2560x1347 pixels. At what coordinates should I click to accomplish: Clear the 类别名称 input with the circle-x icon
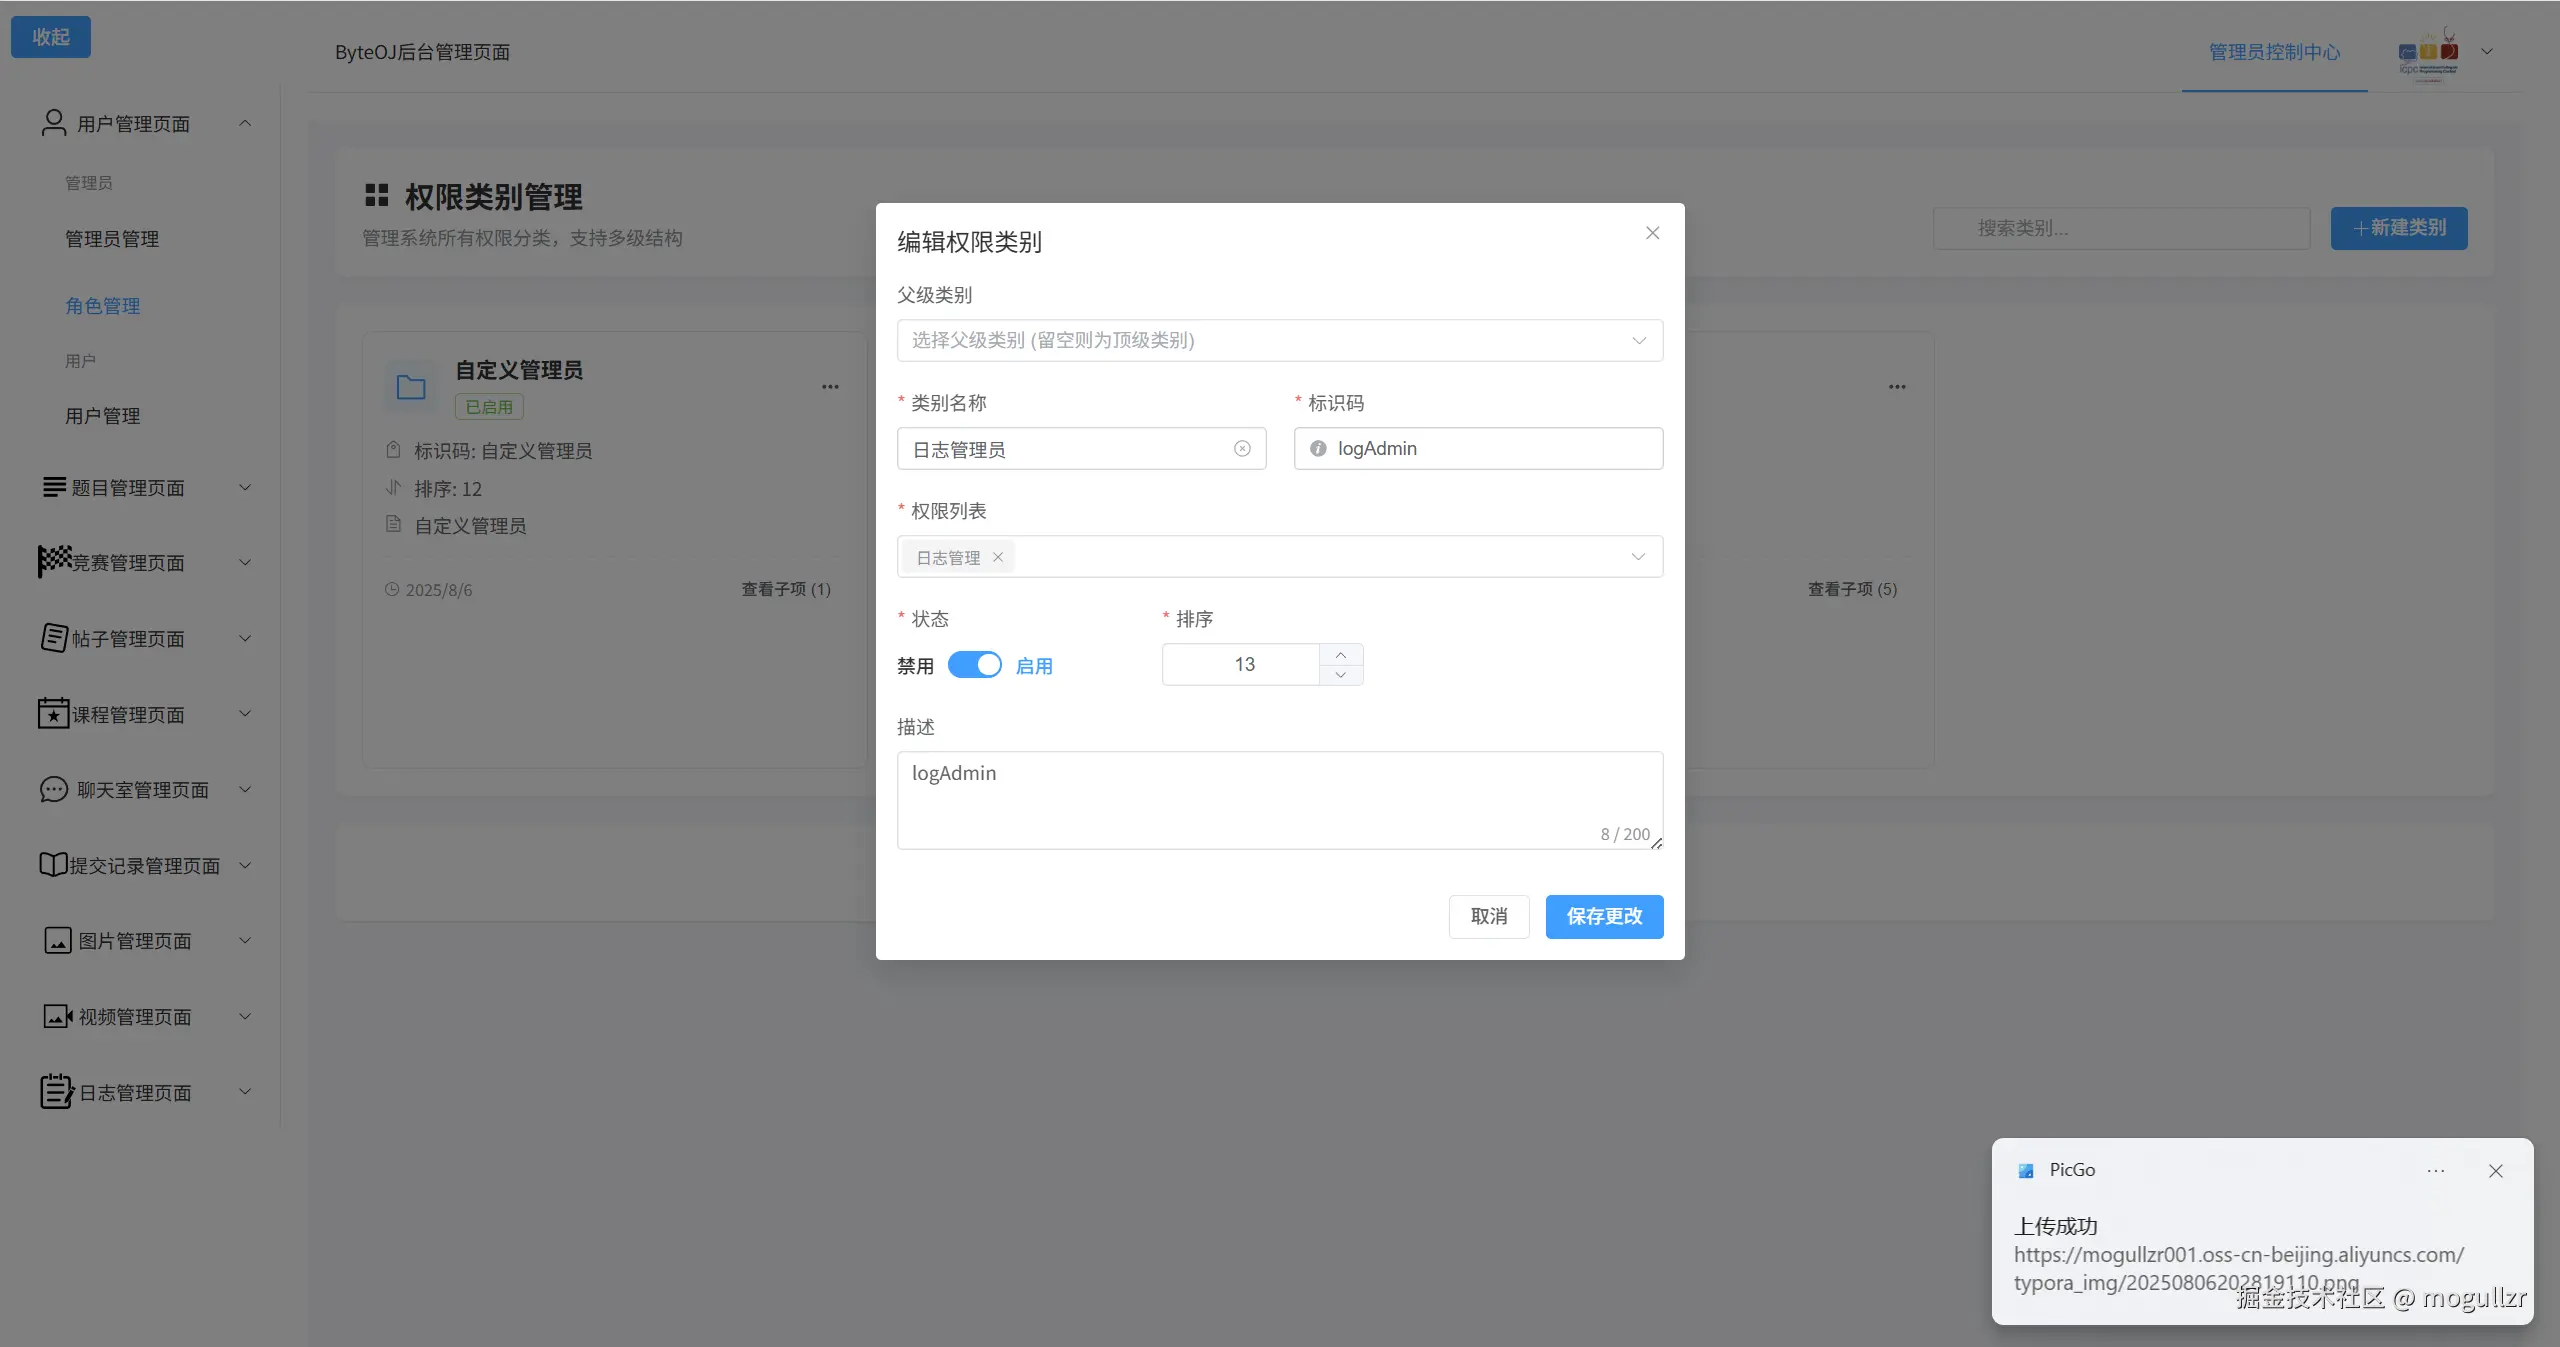tap(1242, 449)
